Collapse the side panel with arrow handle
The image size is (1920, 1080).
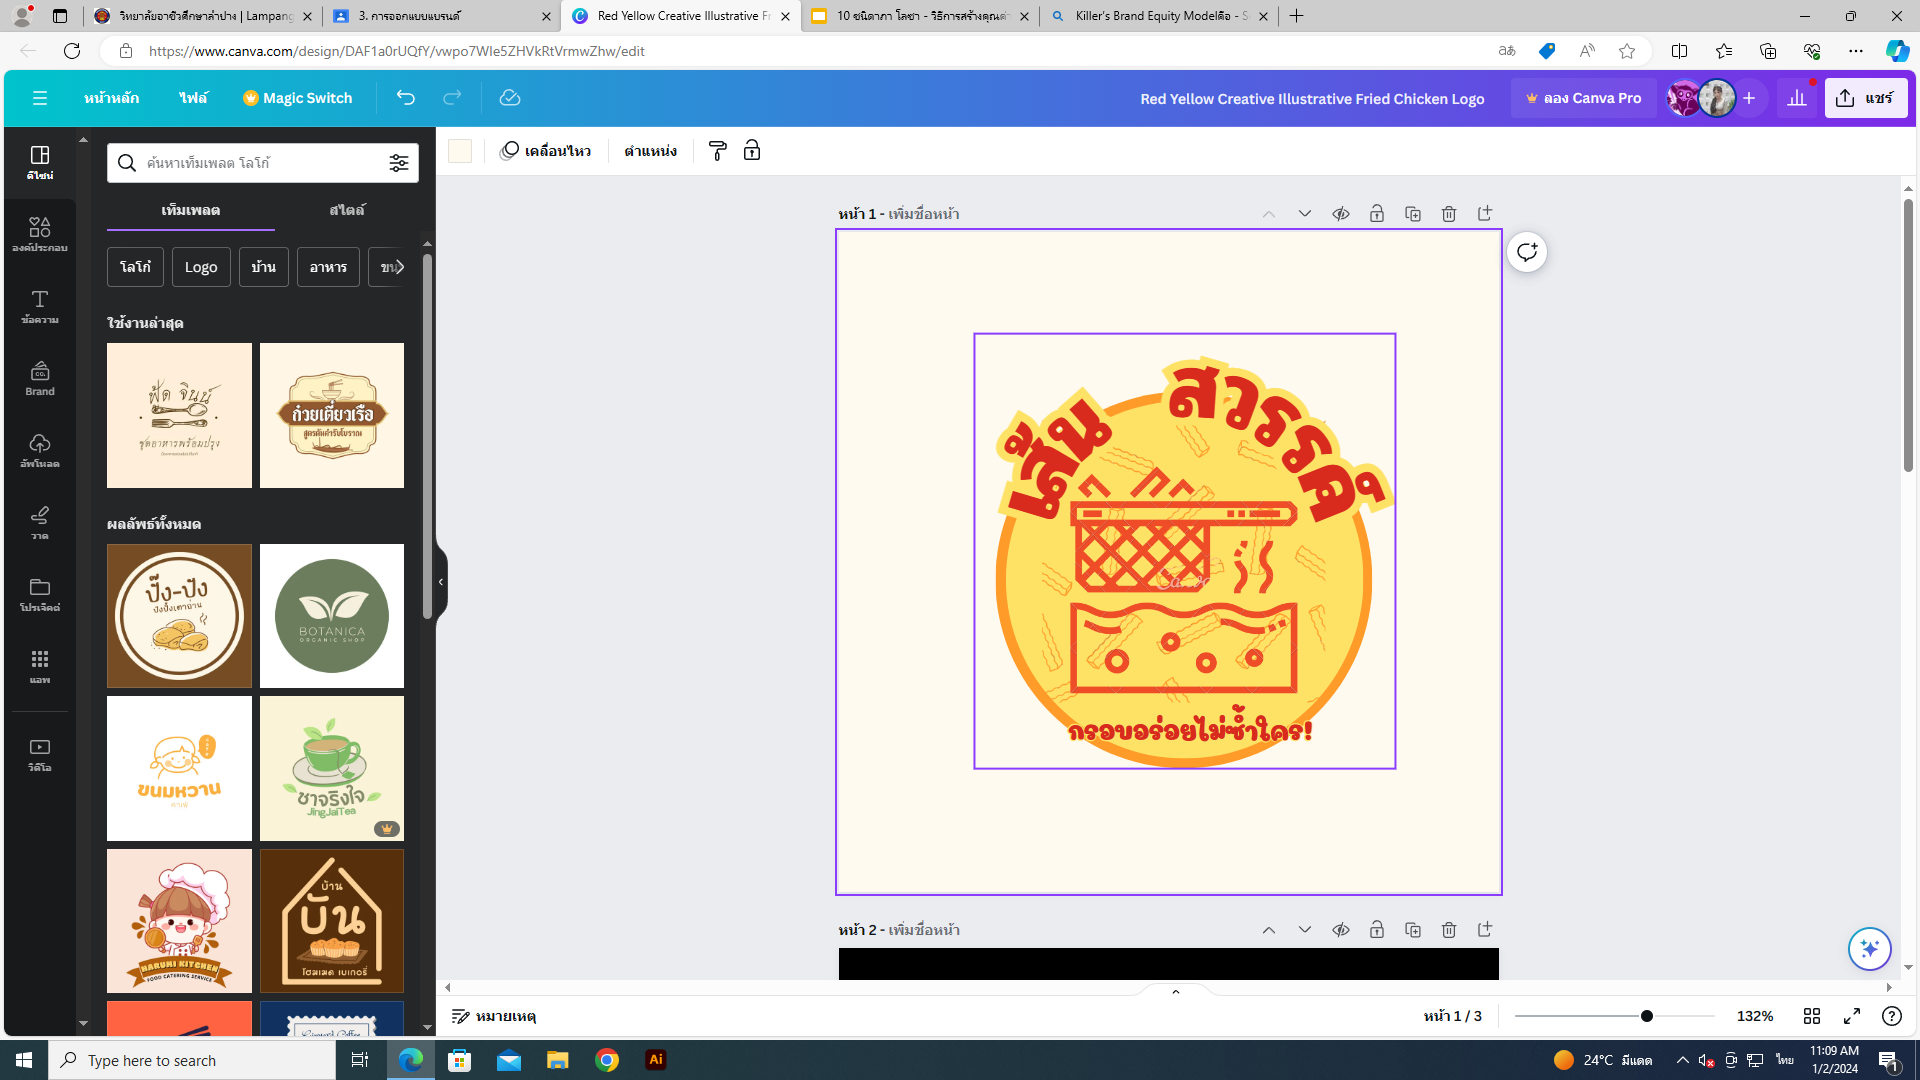(440, 582)
